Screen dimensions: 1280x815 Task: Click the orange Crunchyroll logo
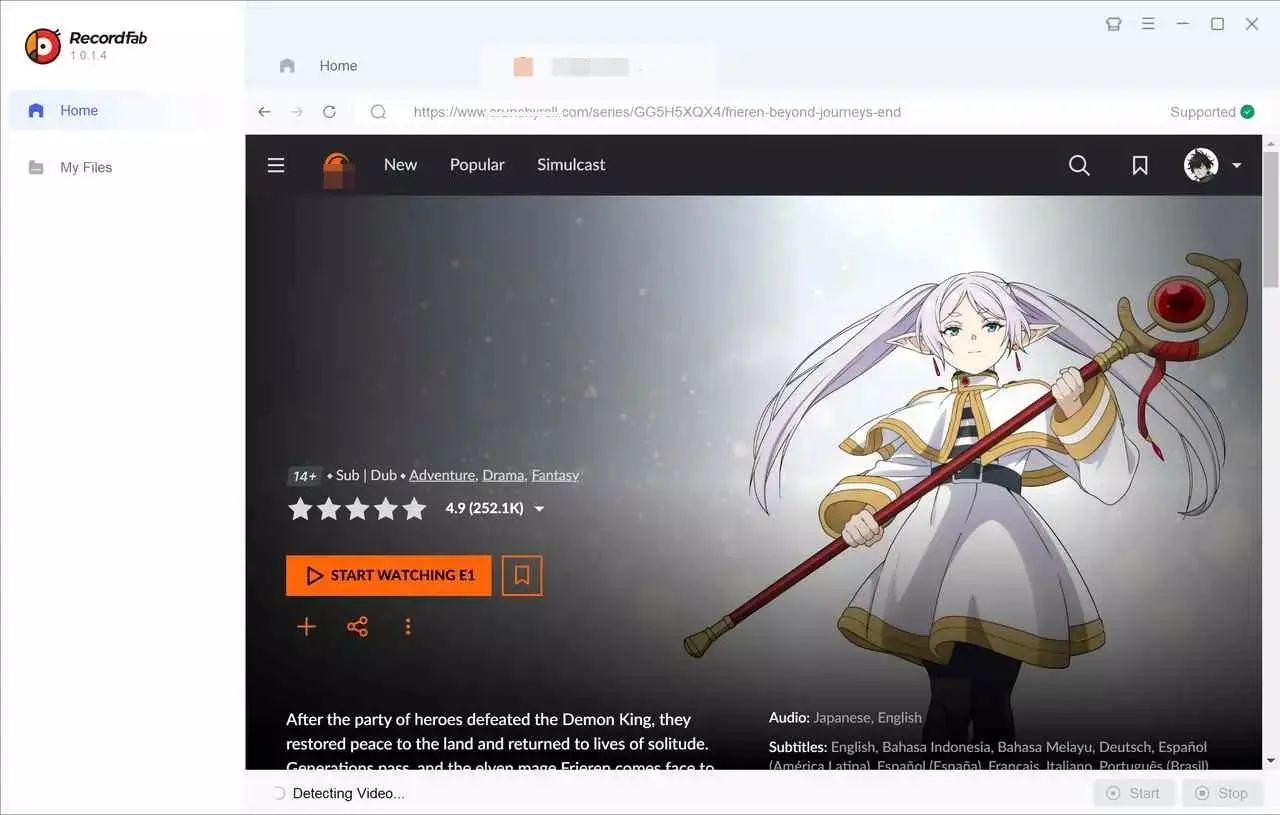coord(339,170)
